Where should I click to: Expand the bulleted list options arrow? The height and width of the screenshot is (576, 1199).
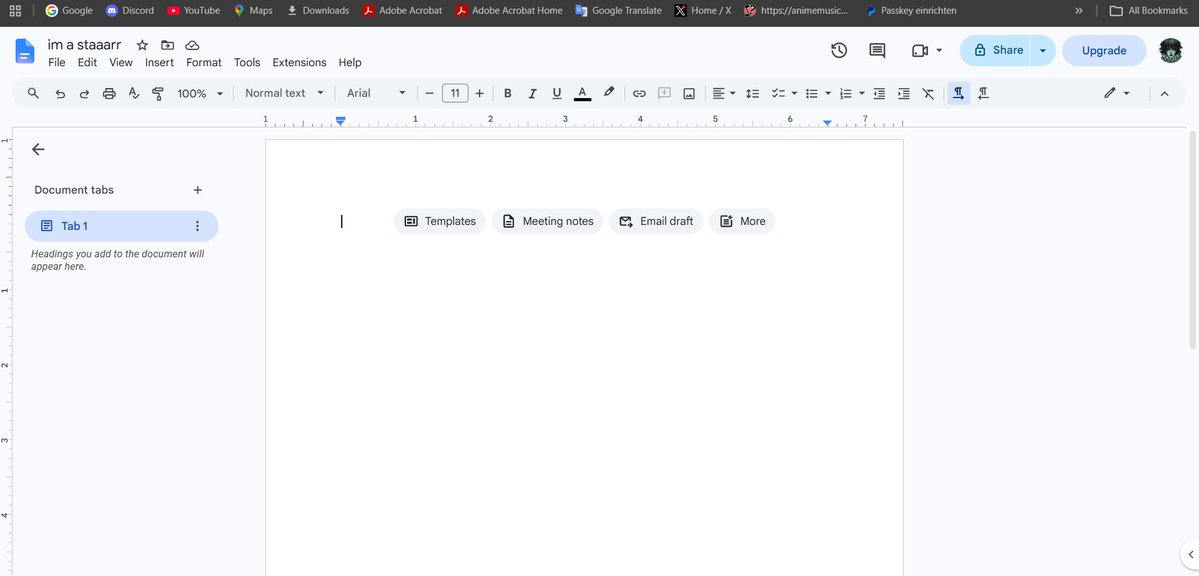(828, 93)
